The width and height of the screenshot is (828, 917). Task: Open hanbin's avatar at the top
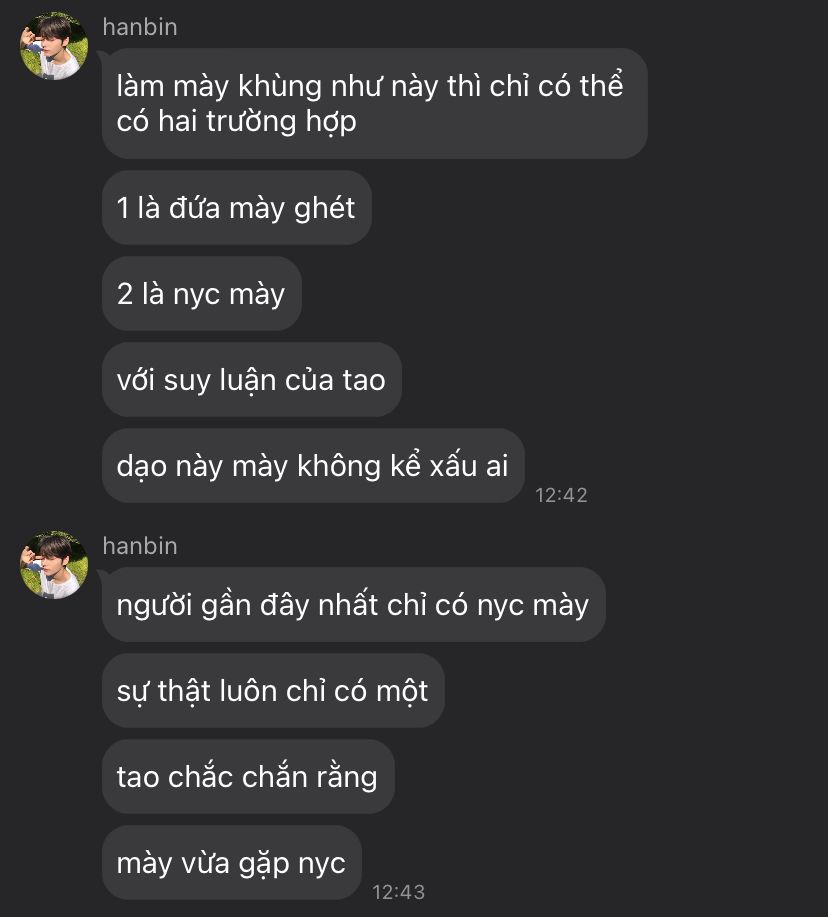pyautogui.click(x=54, y=46)
